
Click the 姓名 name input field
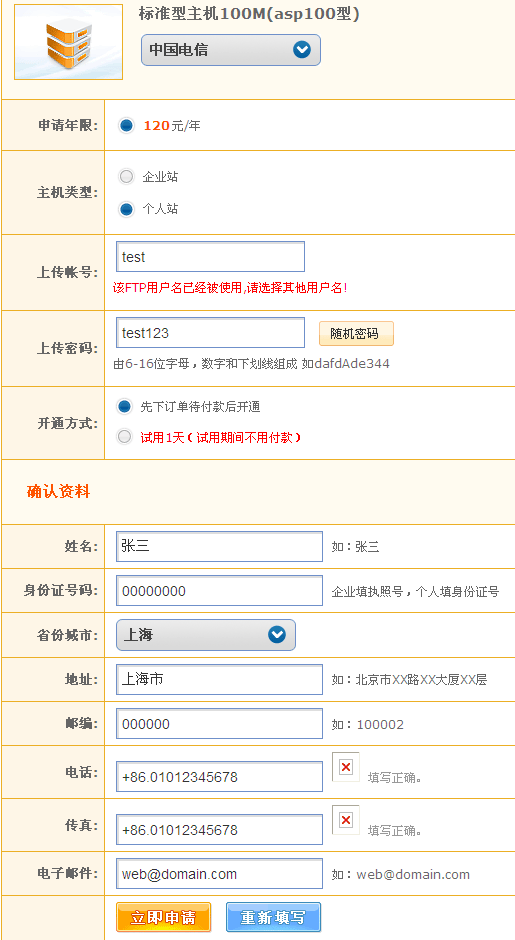point(219,547)
